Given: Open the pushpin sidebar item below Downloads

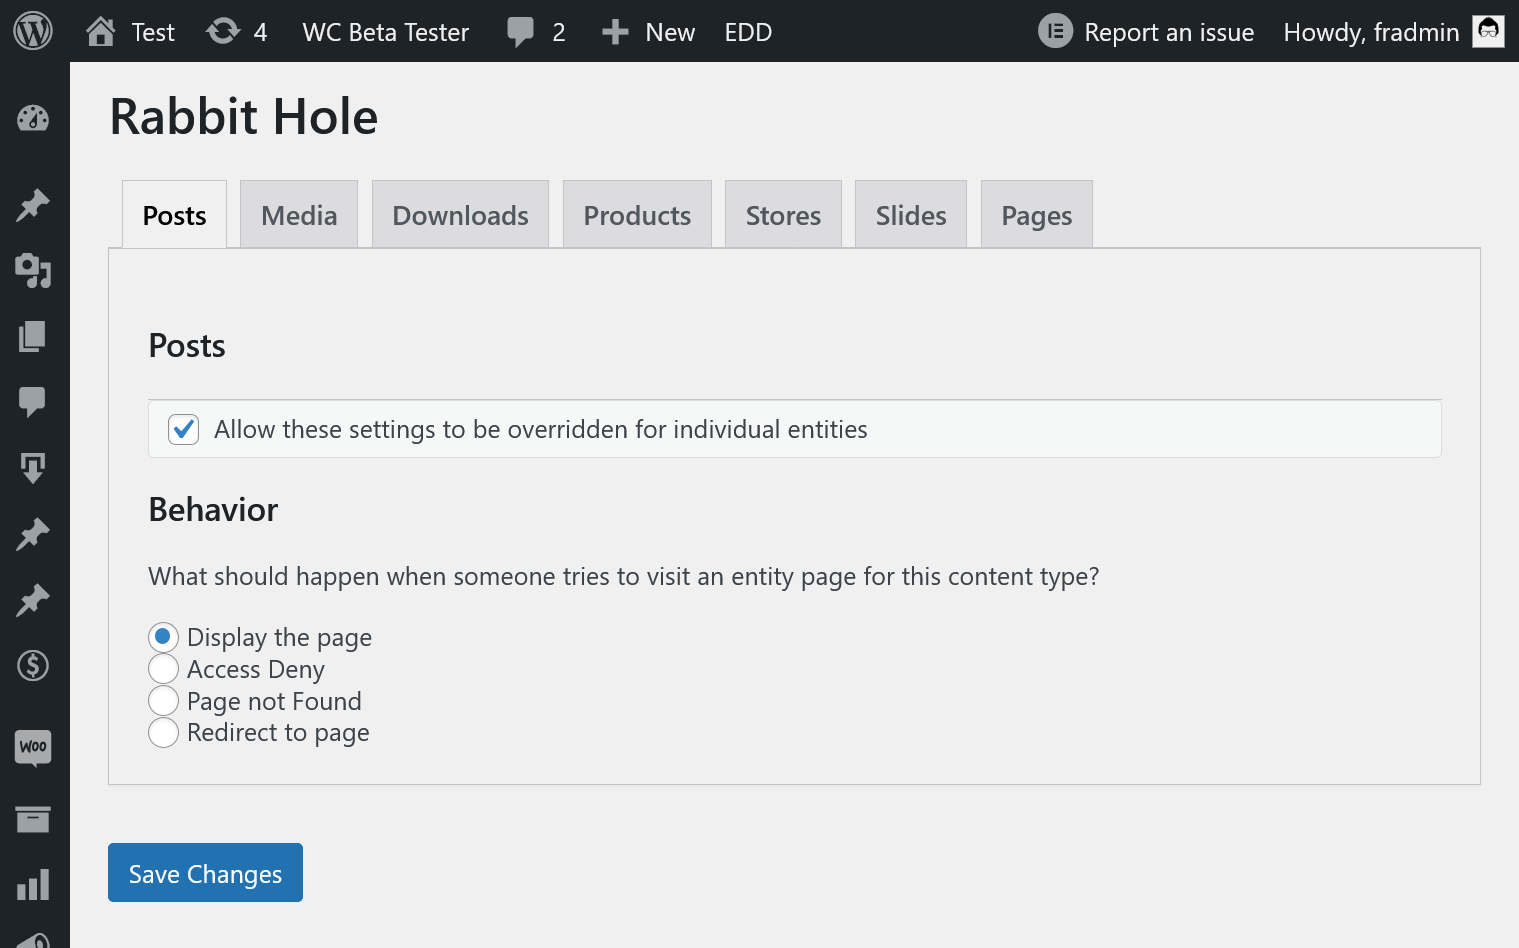Looking at the screenshot, I should 33,534.
